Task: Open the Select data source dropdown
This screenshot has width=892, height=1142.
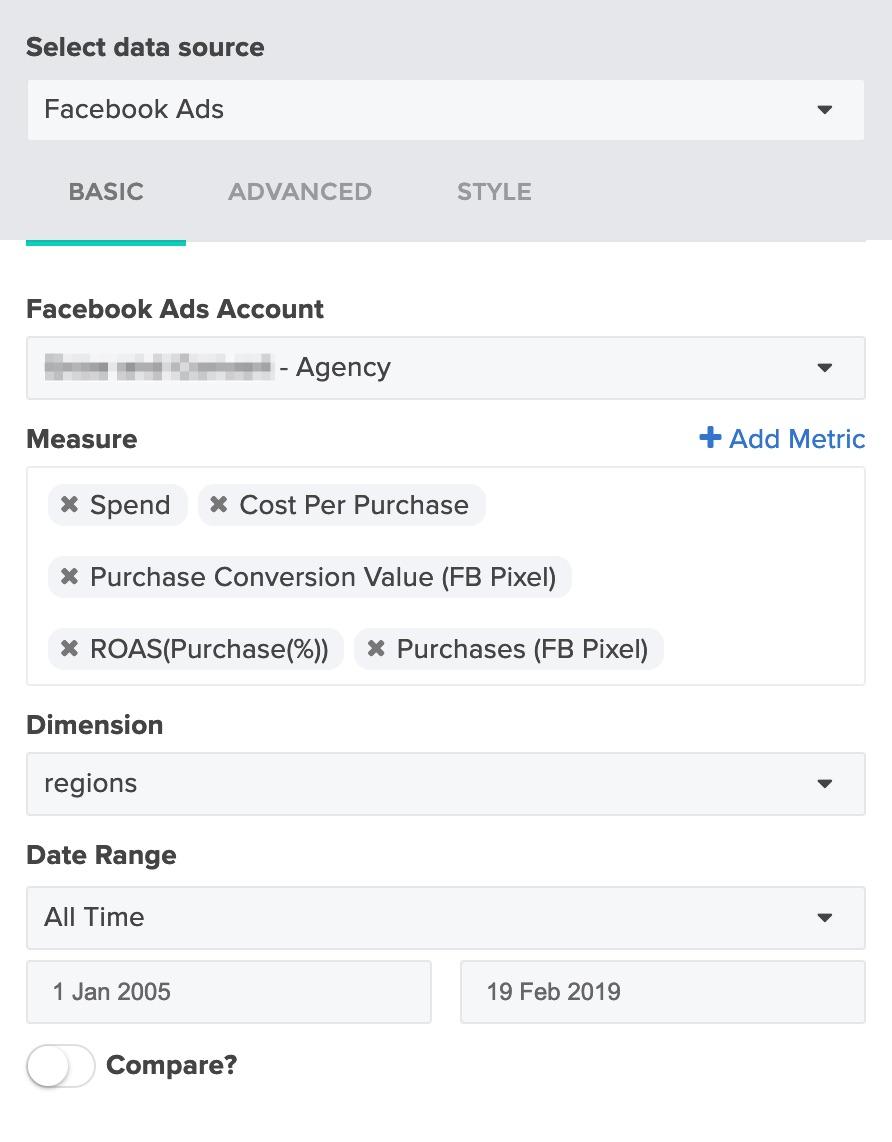Action: click(446, 110)
